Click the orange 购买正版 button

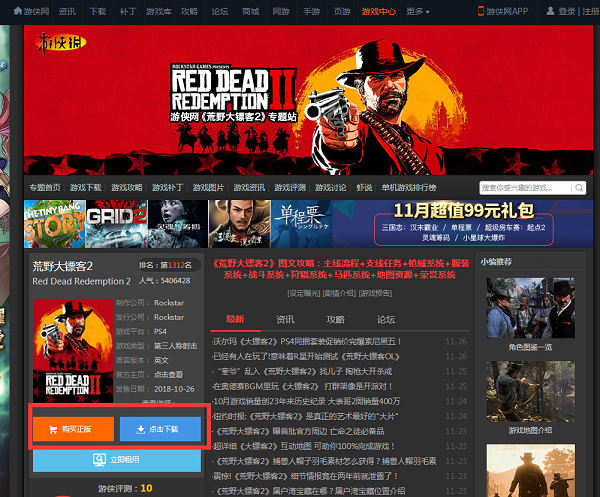pyautogui.click(x=73, y=429)
